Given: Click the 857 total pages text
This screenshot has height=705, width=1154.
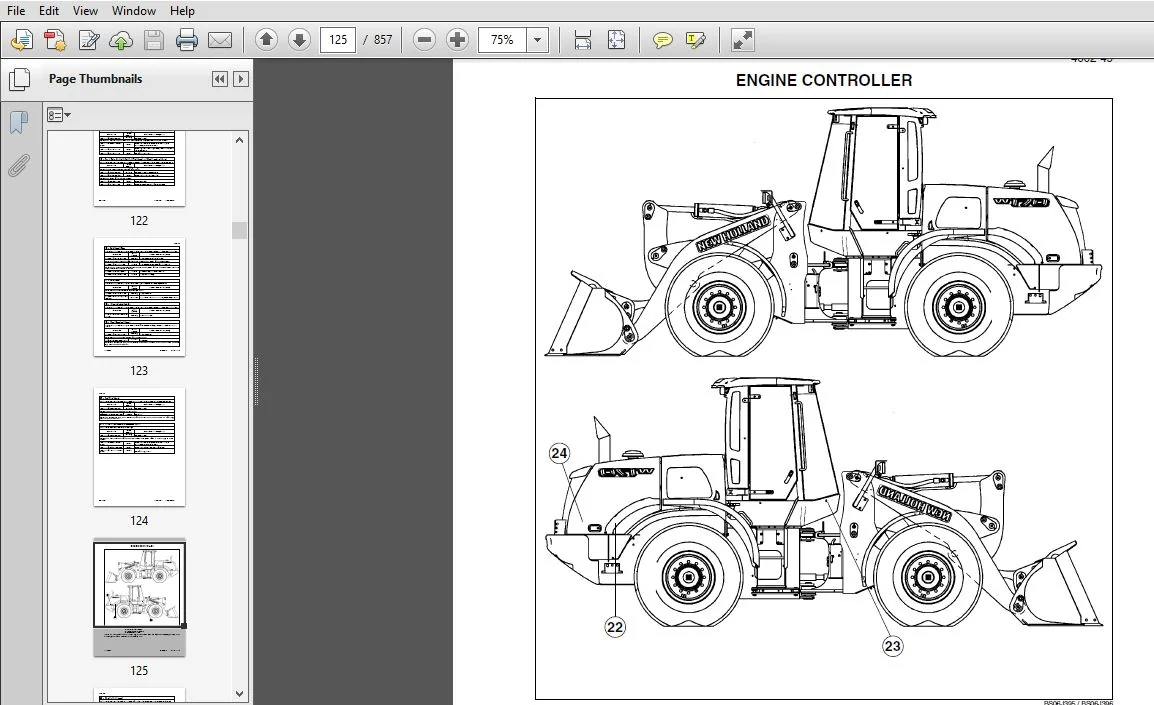Looking at the screenshot, I should (x=383, y=40).
